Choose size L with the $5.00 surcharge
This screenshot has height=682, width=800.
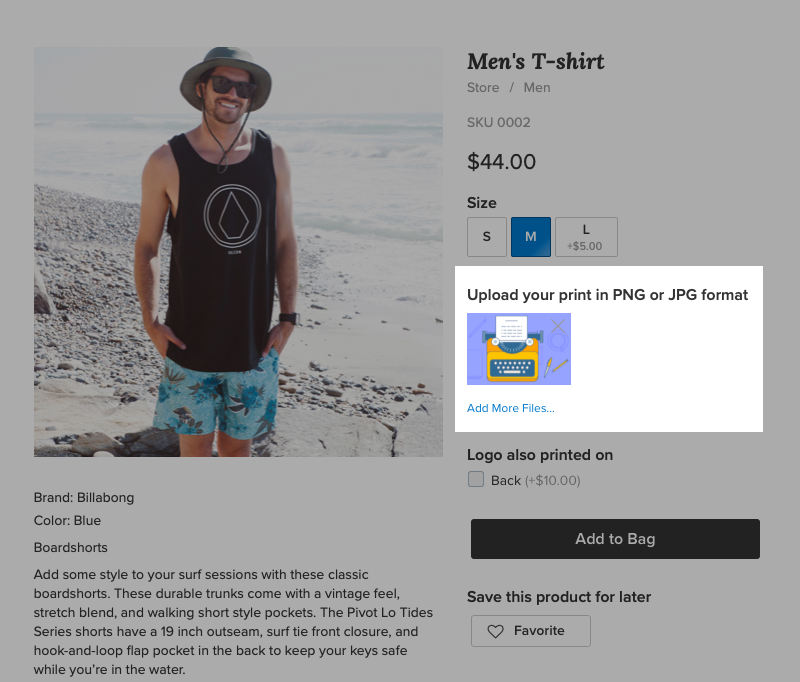pos(586,237)
